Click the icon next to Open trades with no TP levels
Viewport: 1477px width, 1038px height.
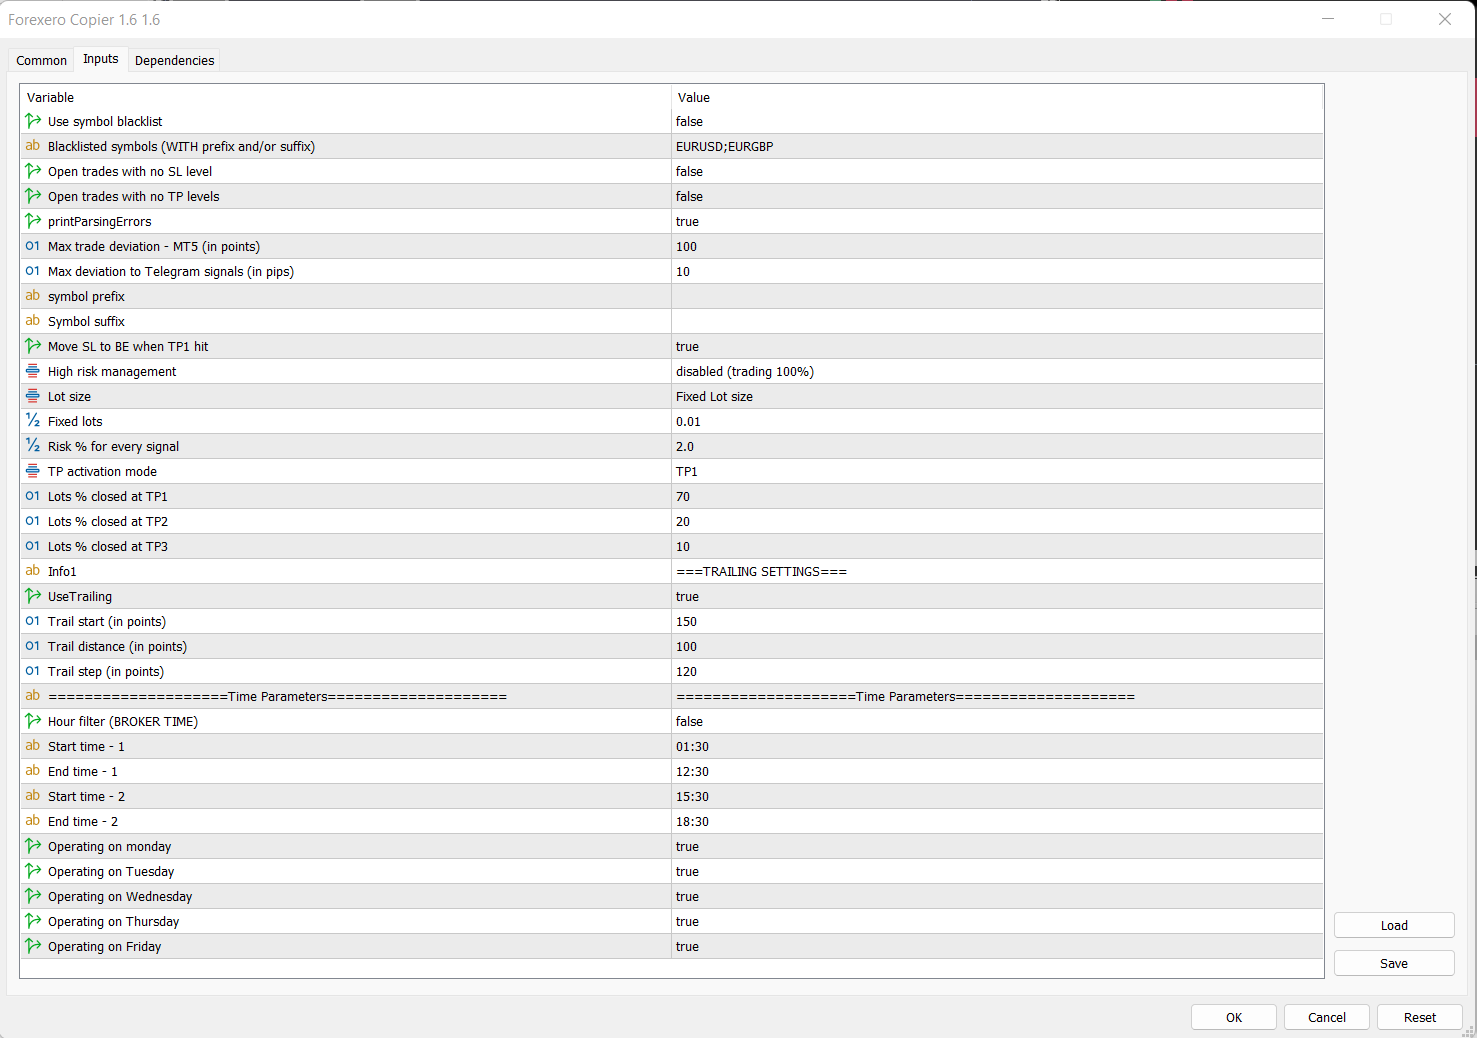[33, 196]
